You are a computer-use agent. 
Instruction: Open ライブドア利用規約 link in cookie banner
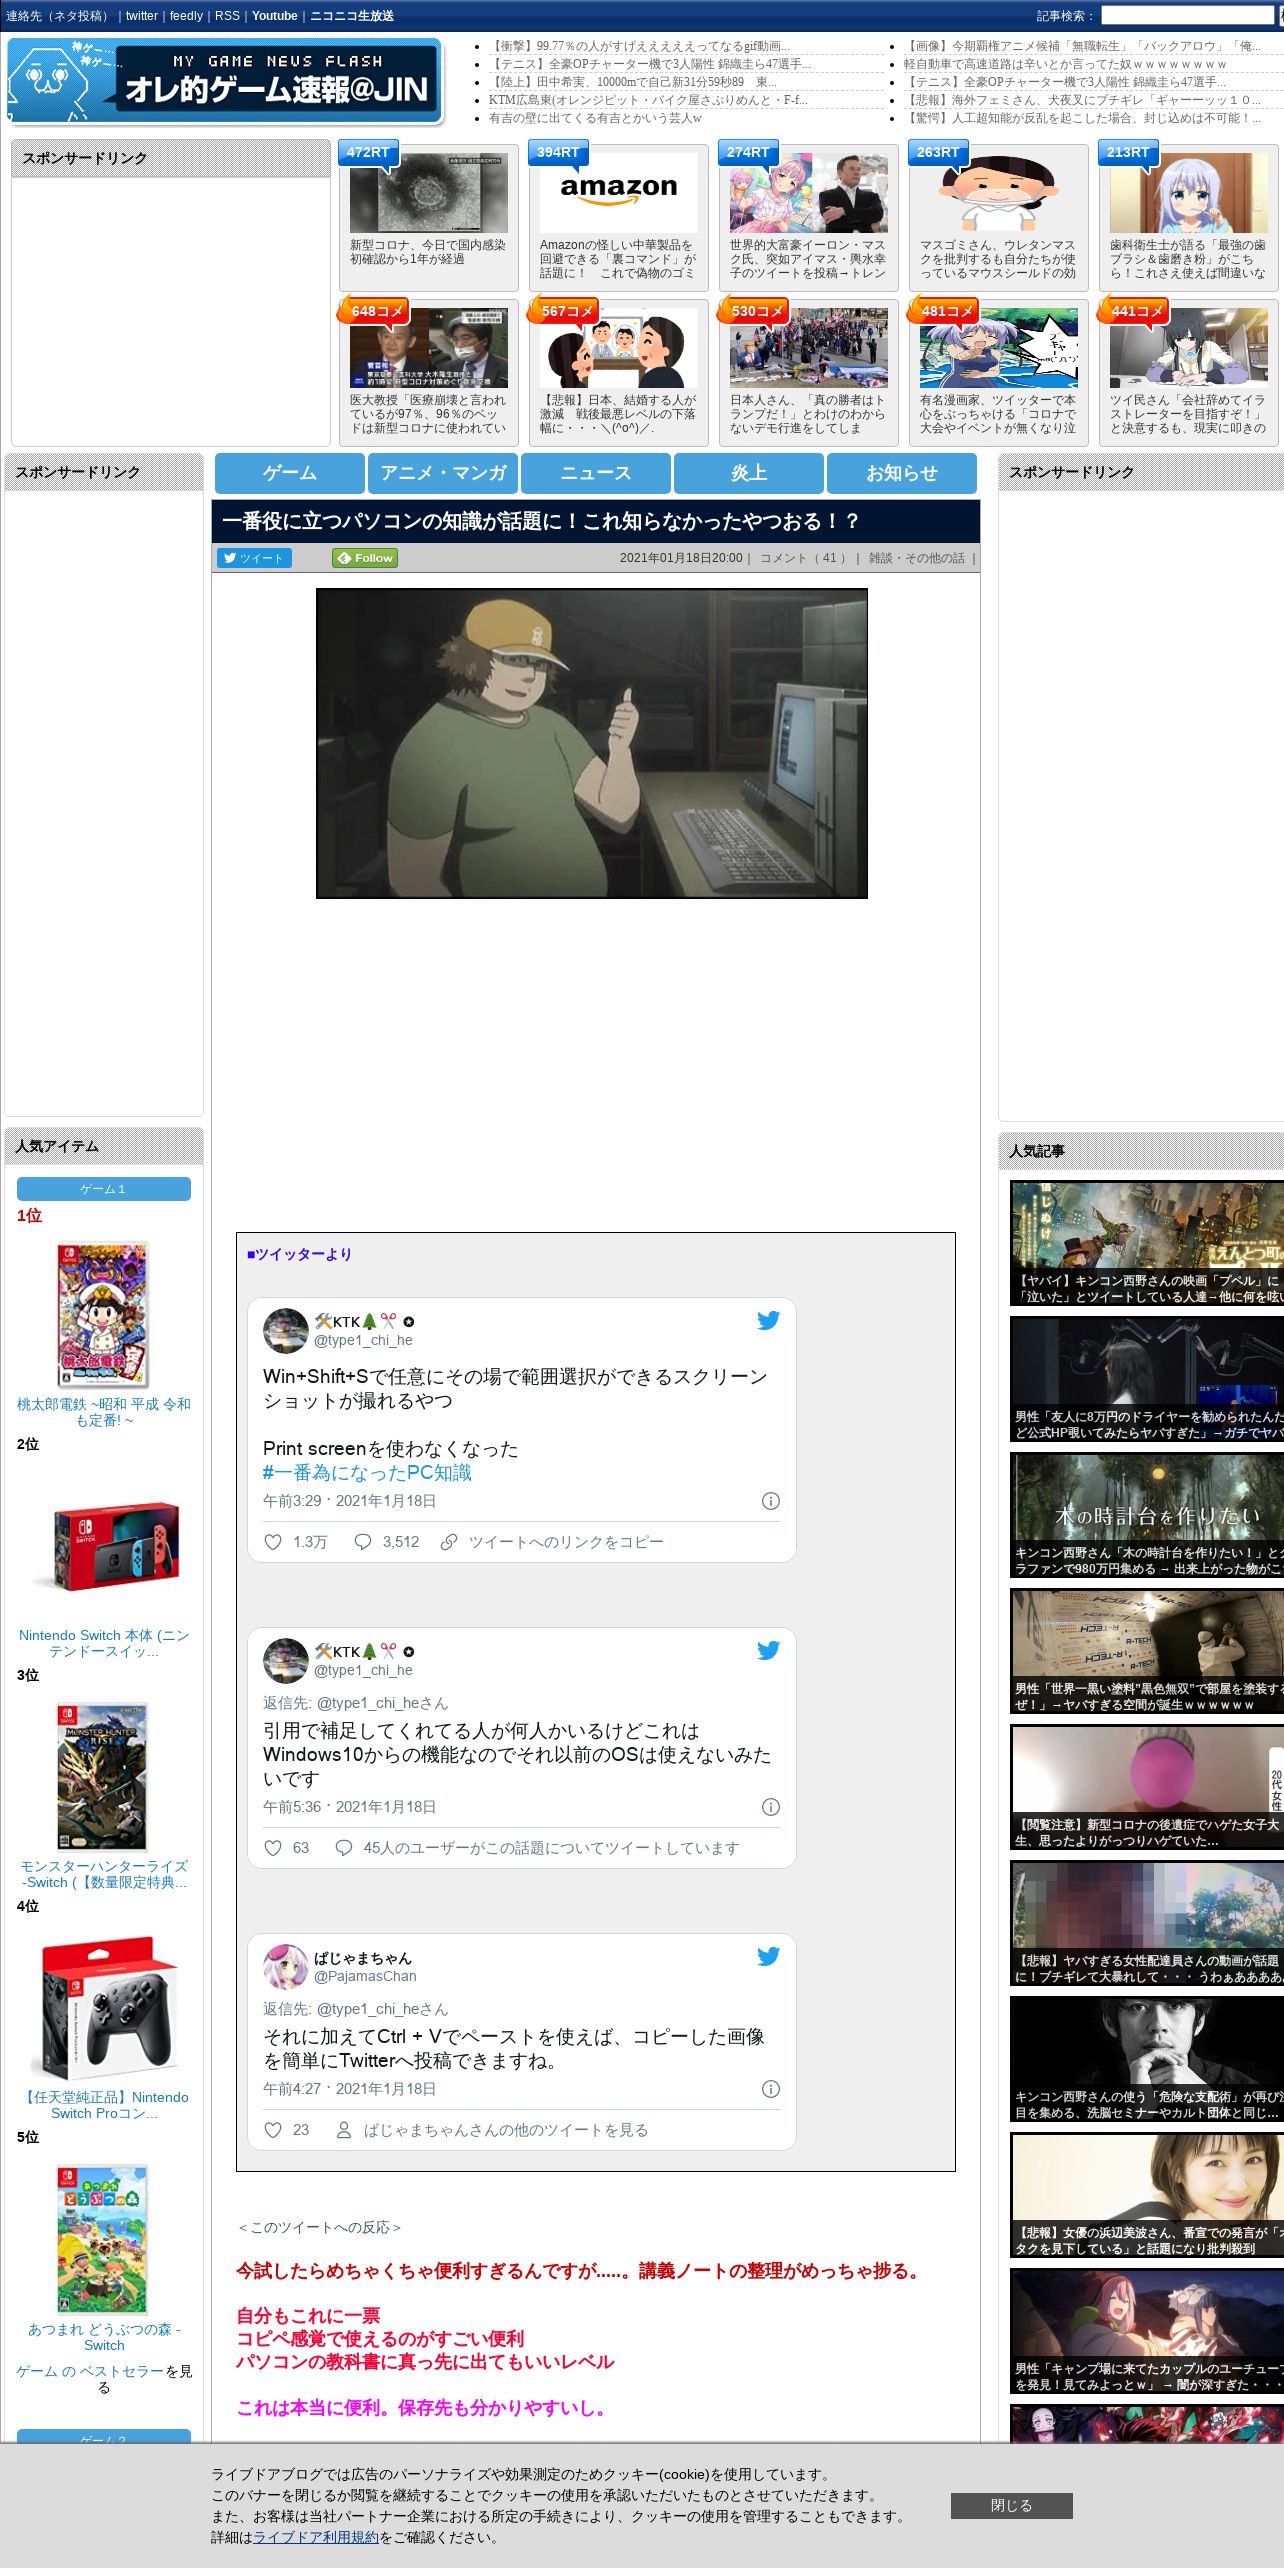click(316, 2537)
